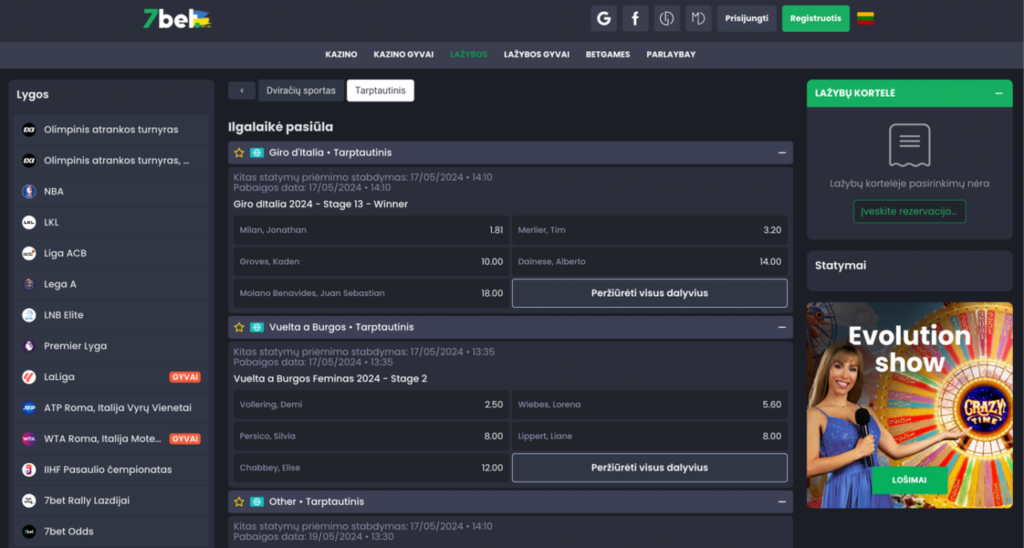
Task: Bet on Merlier, Tim at 3.20
Action: coord(649,230)
